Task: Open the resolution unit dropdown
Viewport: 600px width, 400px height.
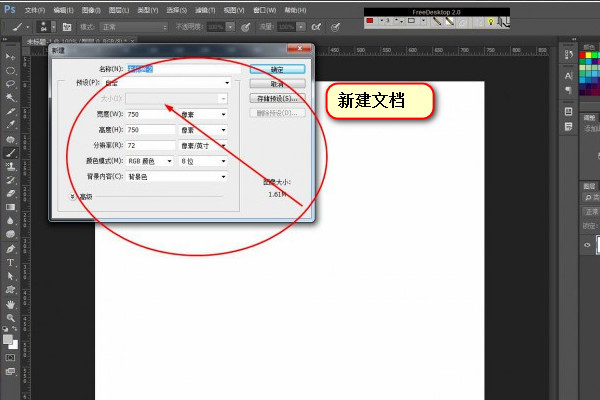Action: tap(203, 145)
